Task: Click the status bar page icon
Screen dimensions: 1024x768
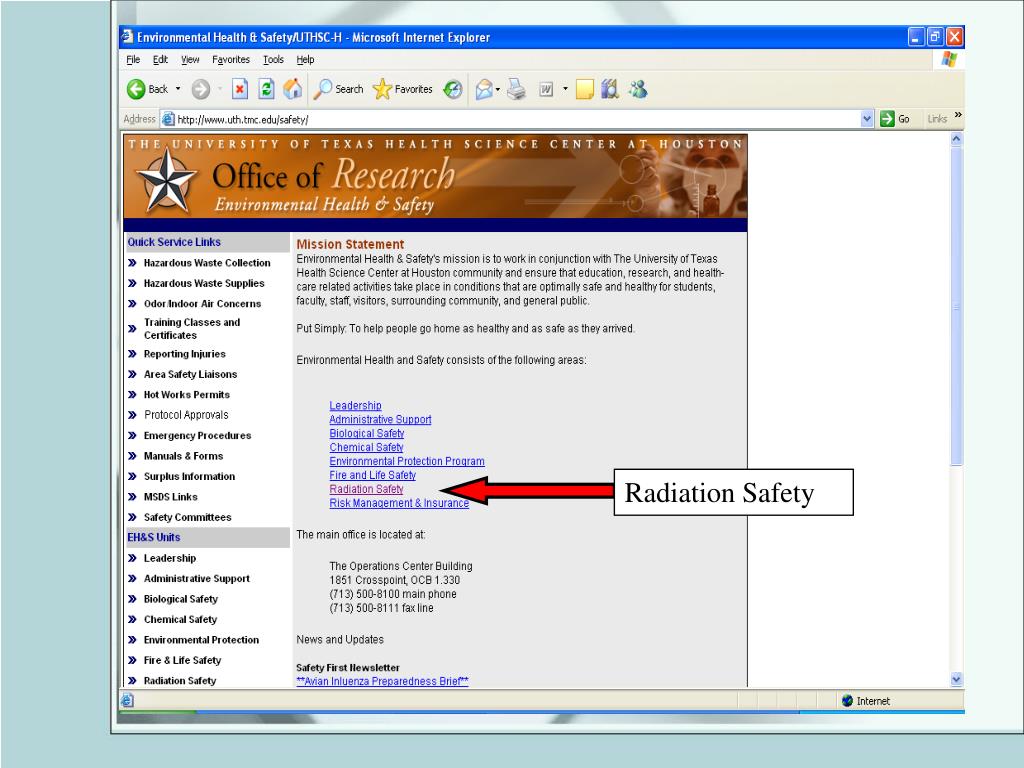Action: coord(127,700)
